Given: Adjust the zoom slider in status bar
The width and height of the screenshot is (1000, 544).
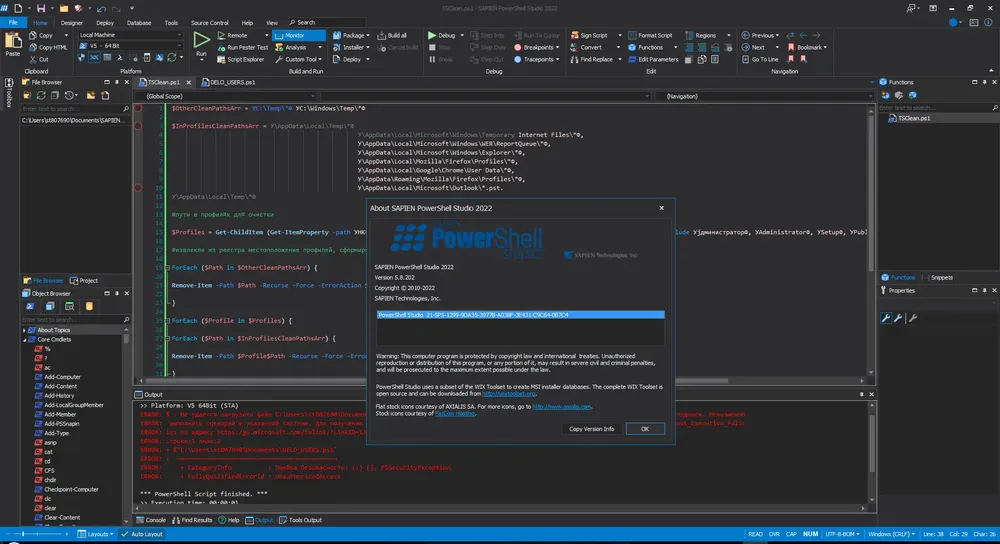Looking at the screenshot, I should pos(38,534).
